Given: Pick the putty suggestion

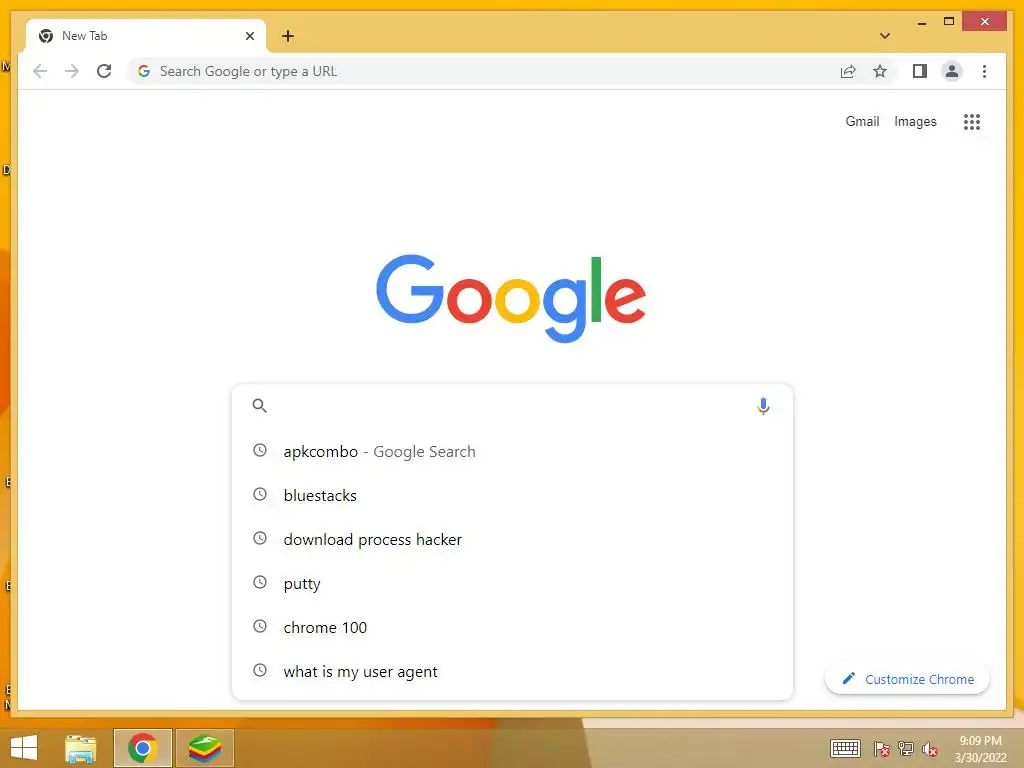Looking at the screenshot, I should pyautogui.click(x=512, y=583).
